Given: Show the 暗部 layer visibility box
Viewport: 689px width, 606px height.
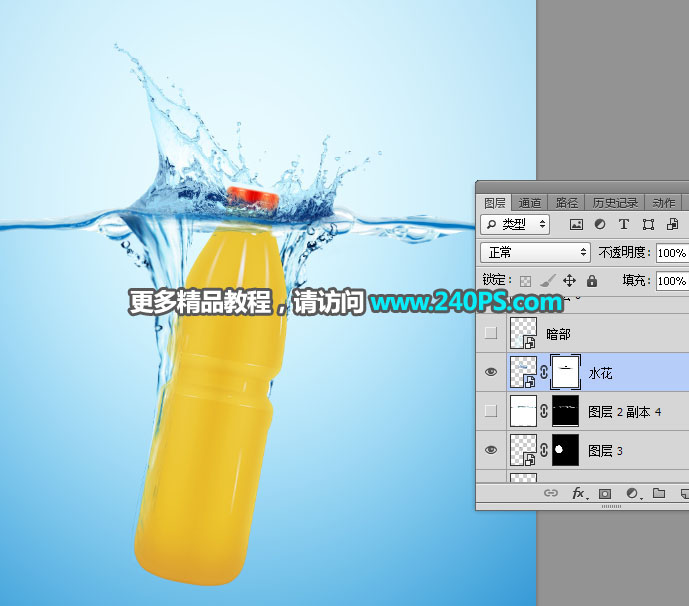Looking at the screenshot, I should 491,333.
